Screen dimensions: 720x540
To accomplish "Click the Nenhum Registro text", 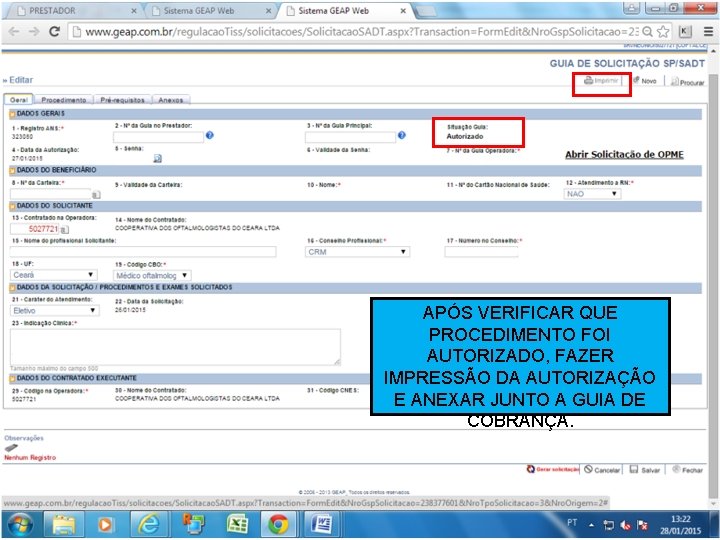I will [30, 458].
